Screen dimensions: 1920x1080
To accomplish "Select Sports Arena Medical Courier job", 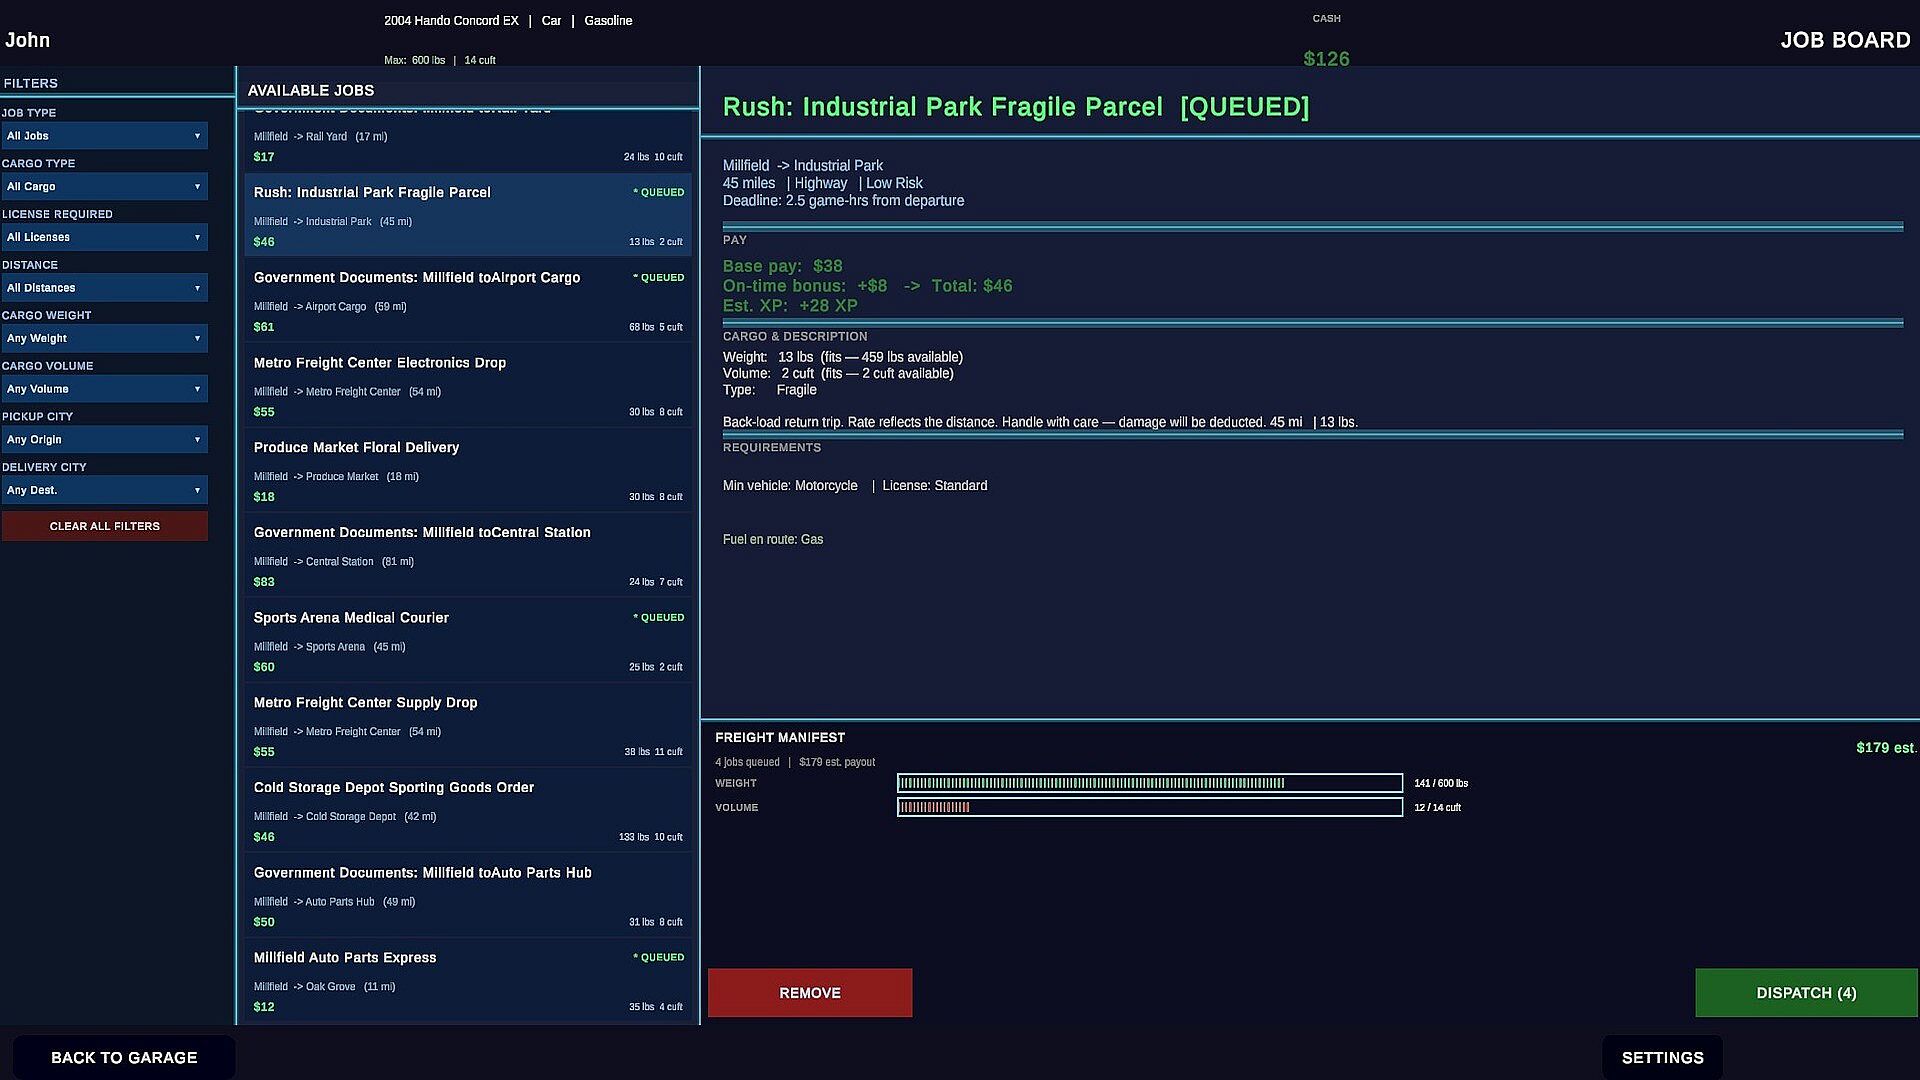I will [x=468, y=640].
